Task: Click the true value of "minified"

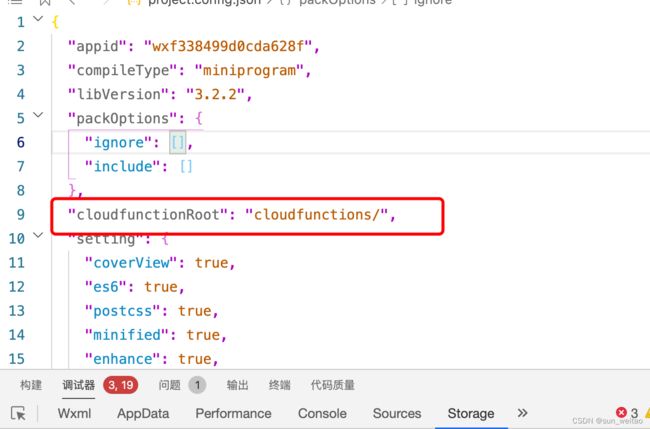Action: (203, 334)
